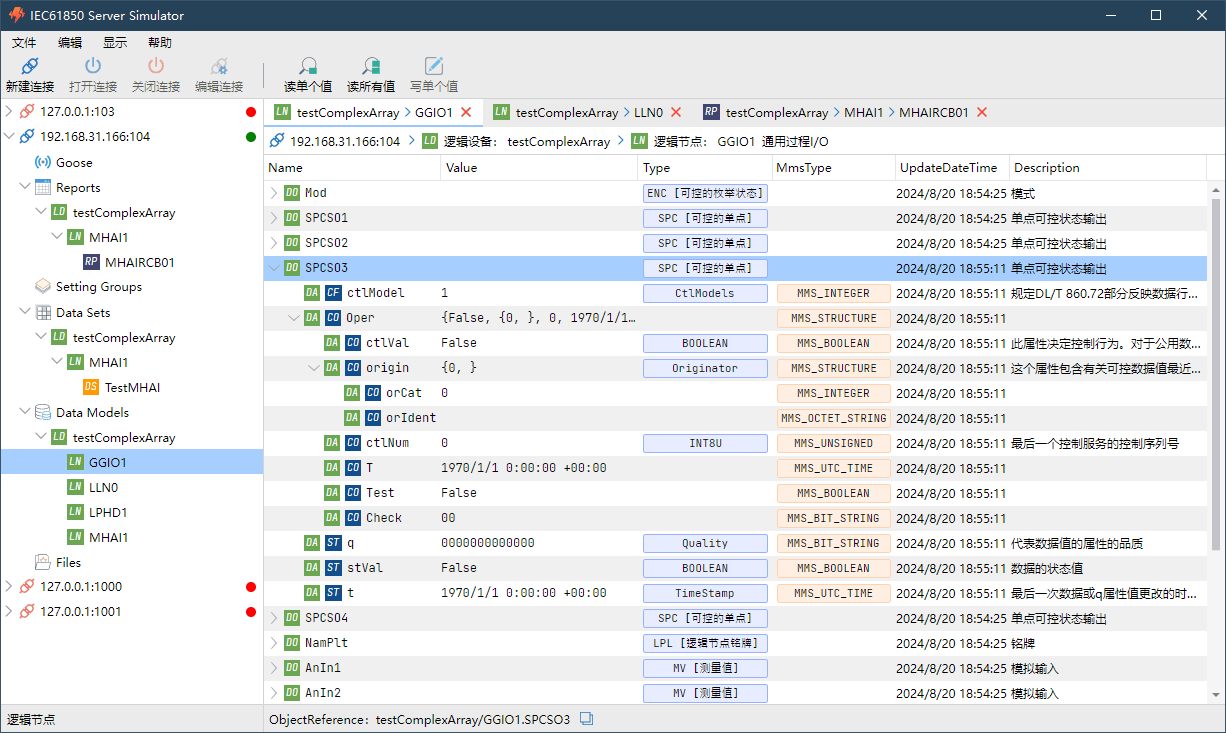Sort by the UpdateDateTime column header

[x=948, y=168]
